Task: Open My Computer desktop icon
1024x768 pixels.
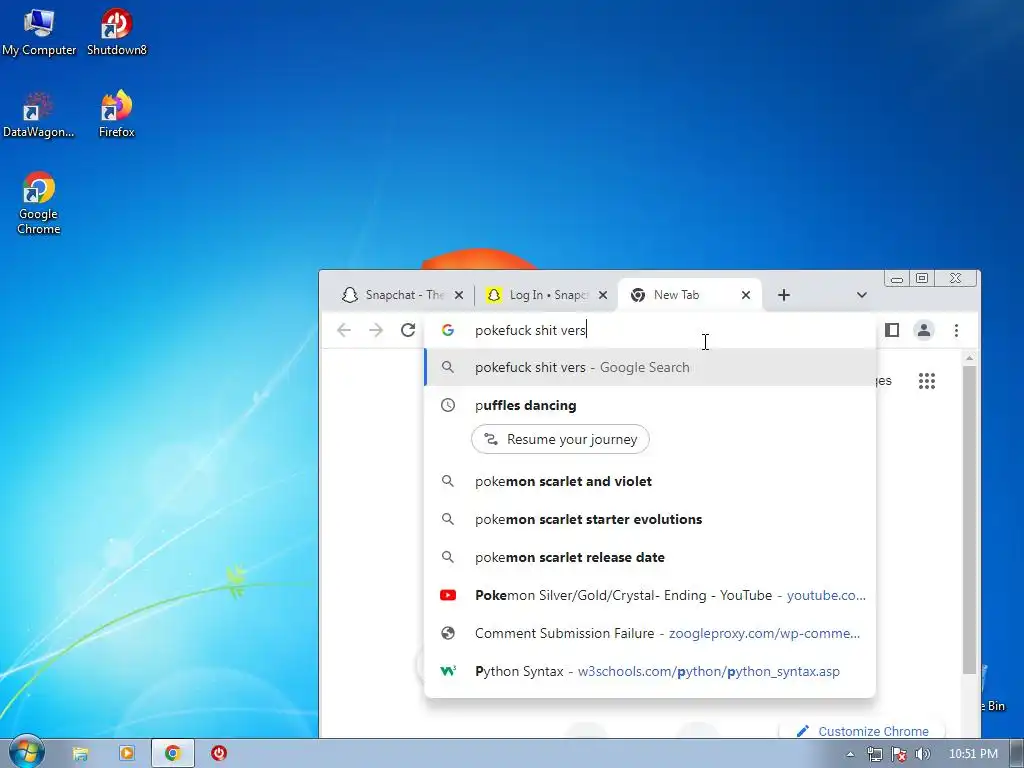Action: [39, 33]
